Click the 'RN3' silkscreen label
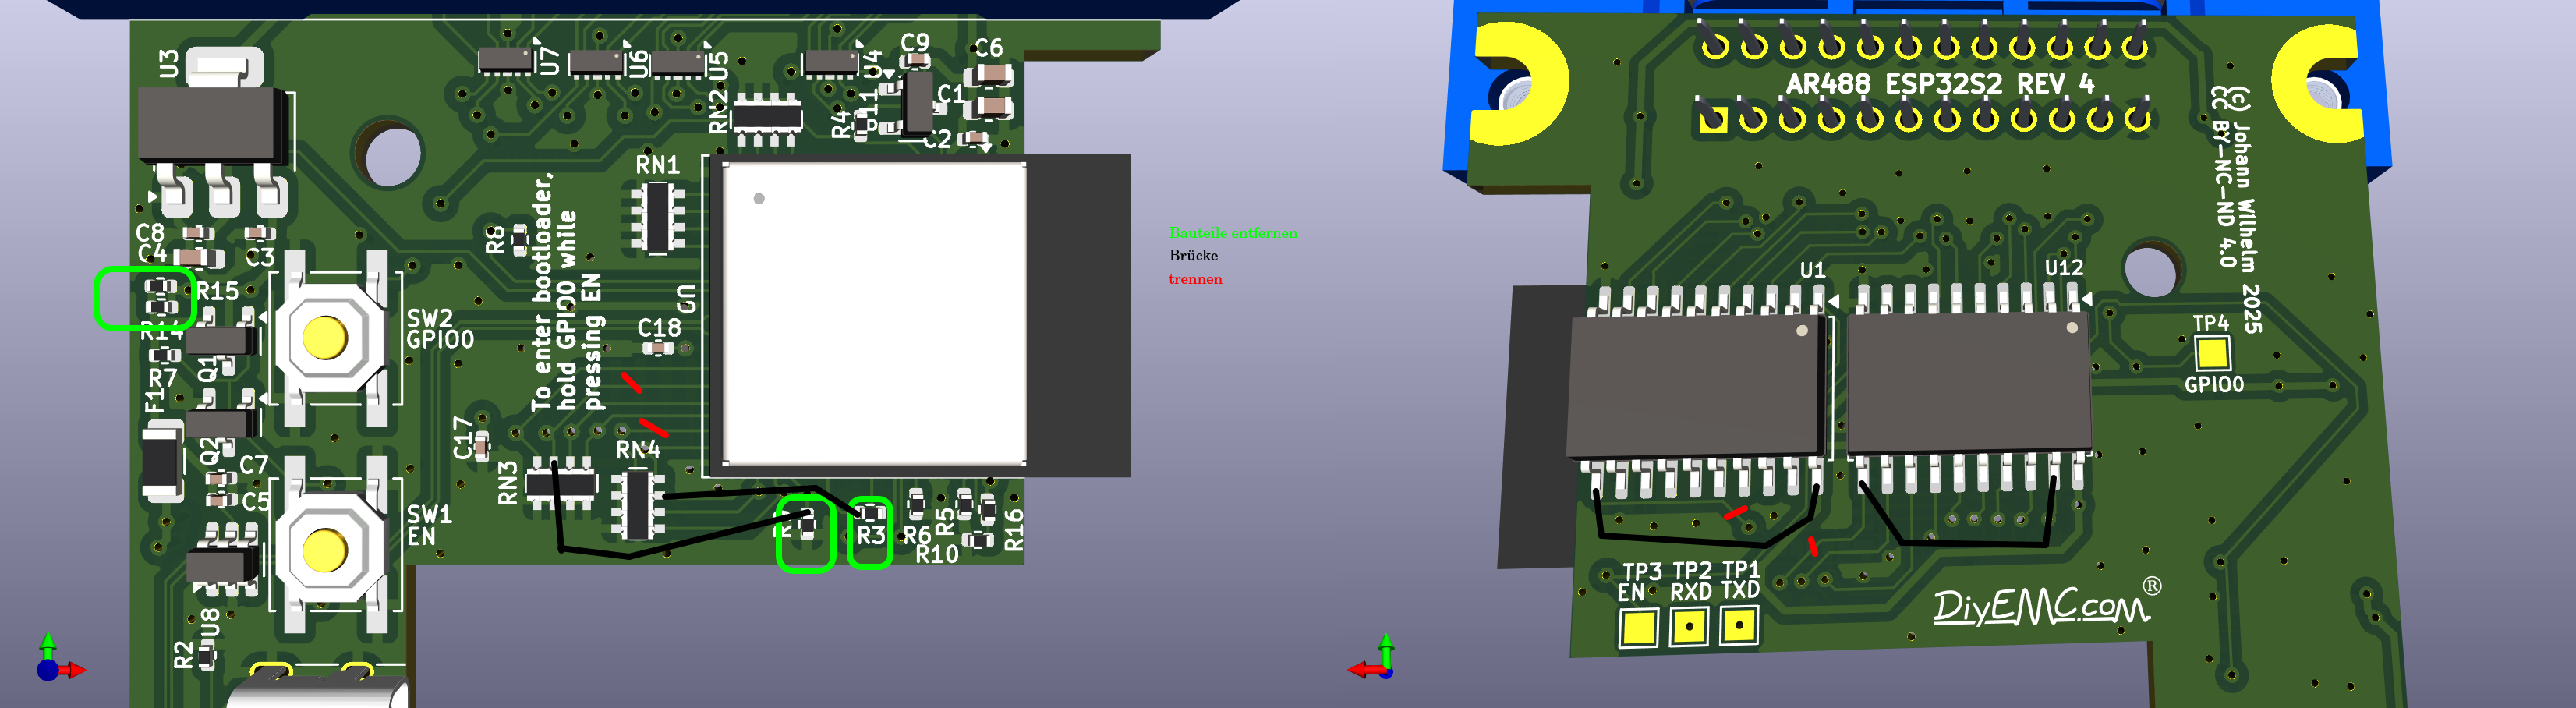The image size is (2576, 708). click(x=508, y=482)
